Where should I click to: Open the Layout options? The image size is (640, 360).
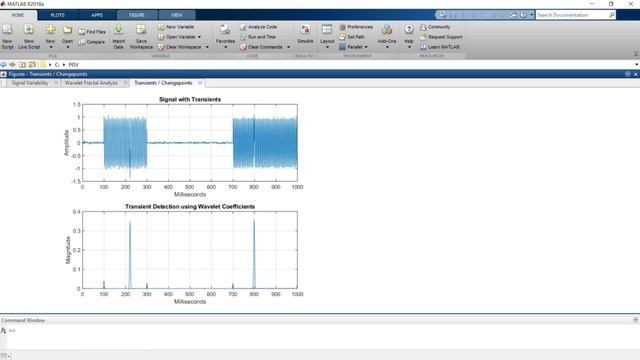point(327,36)
